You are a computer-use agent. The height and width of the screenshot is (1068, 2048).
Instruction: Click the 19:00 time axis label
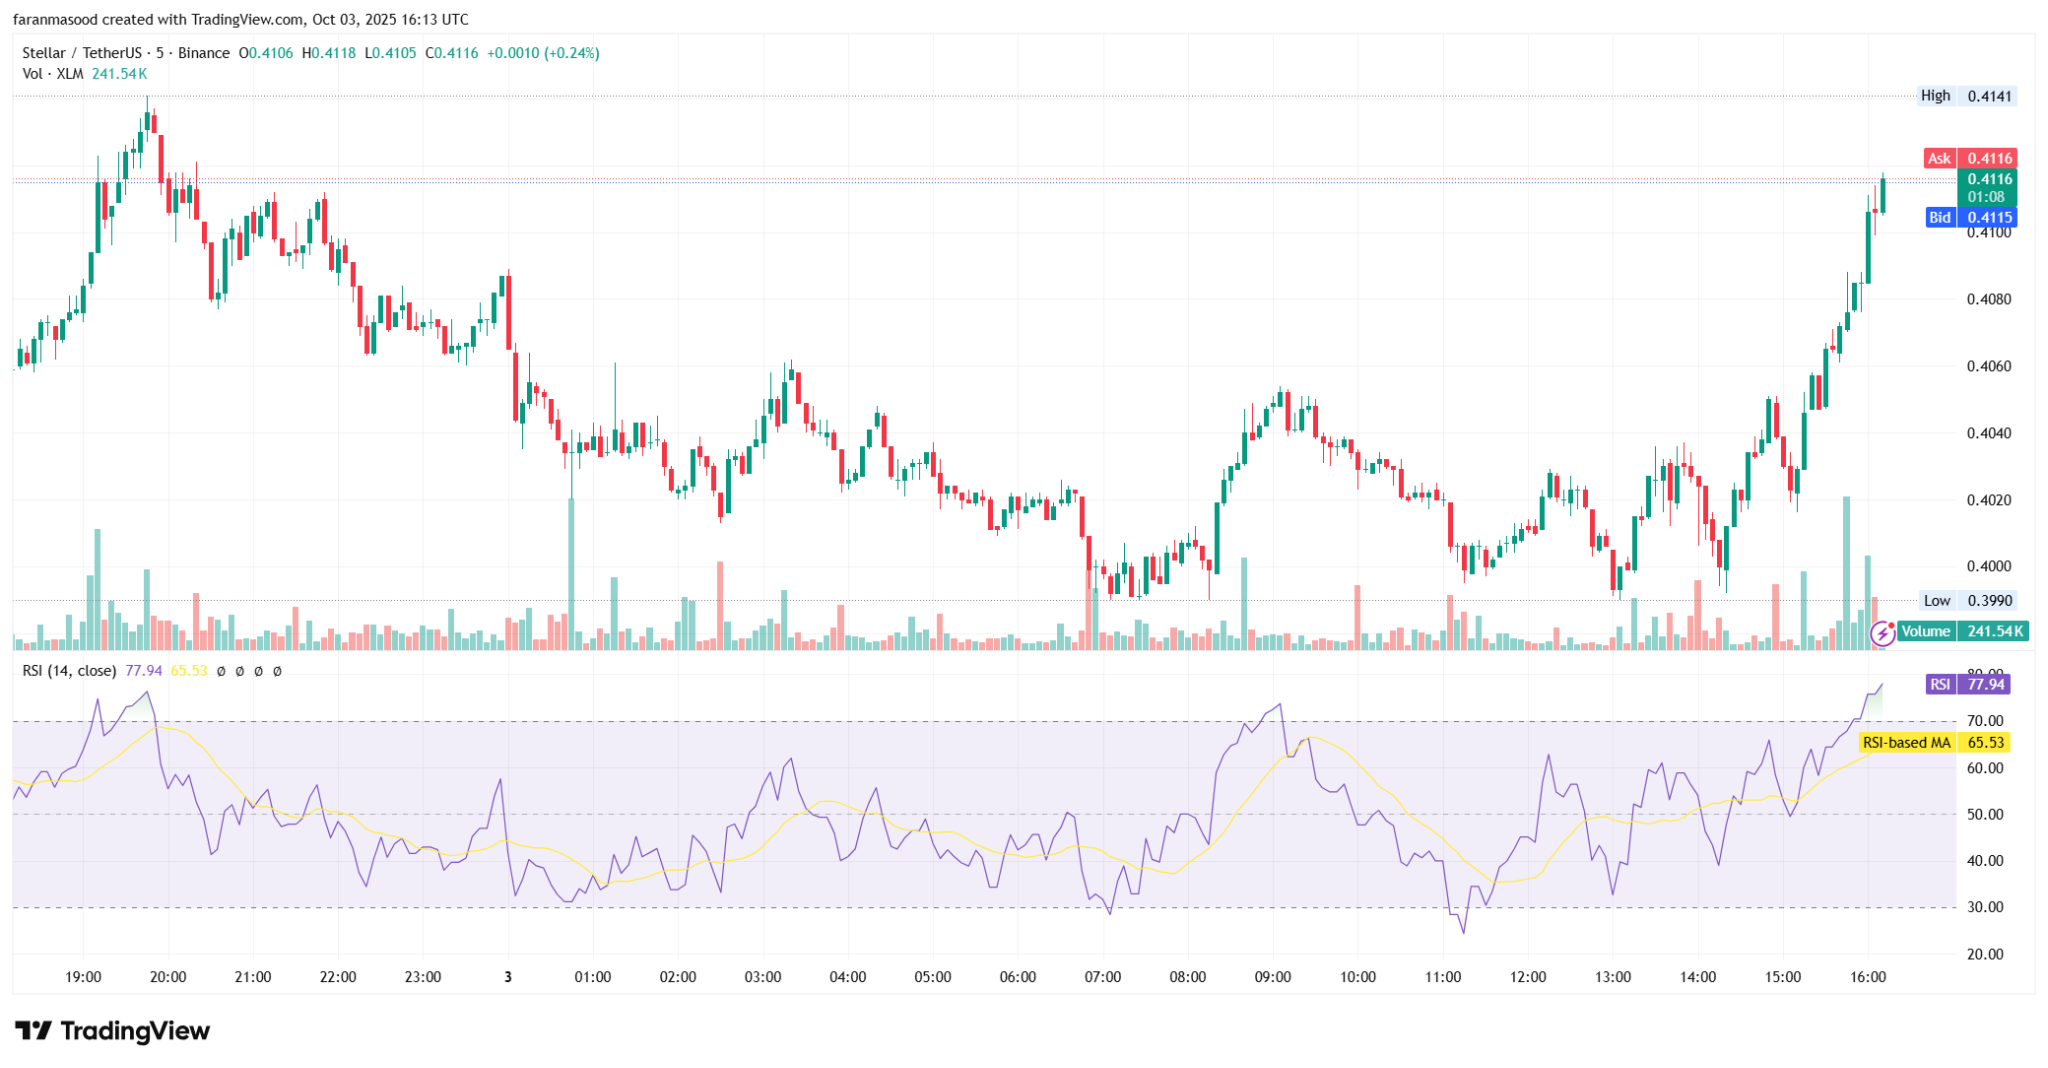pos(83,977)
